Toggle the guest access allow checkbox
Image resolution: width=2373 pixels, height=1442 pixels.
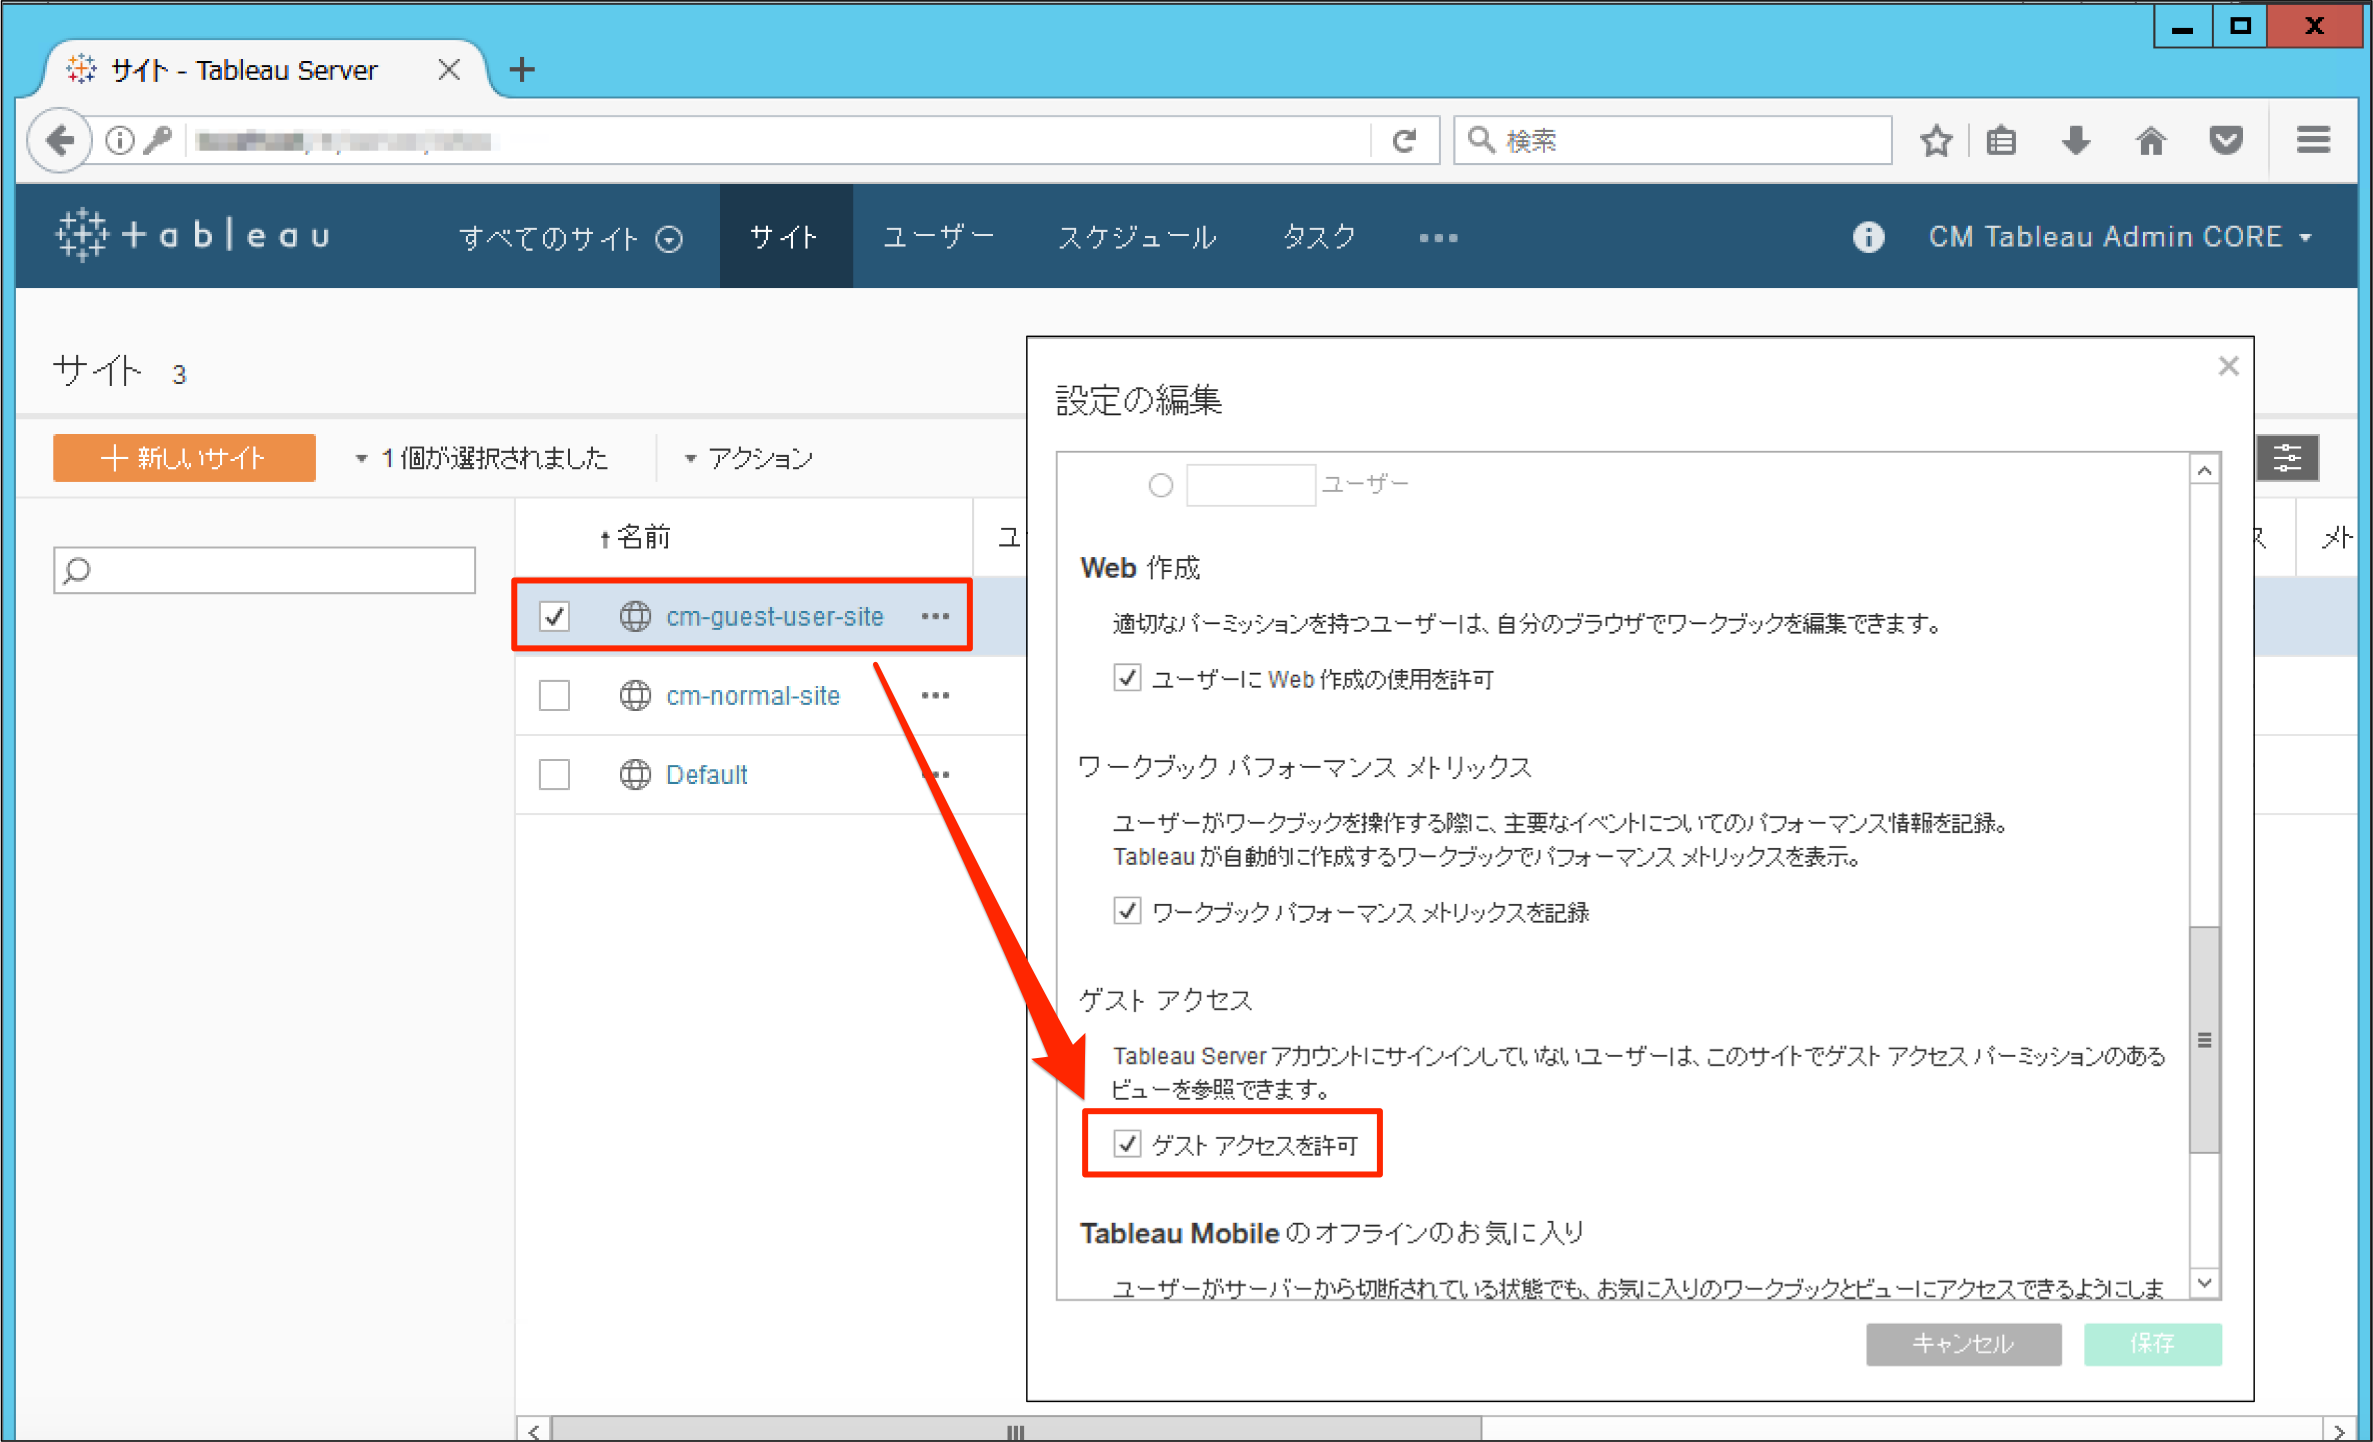coord(1127,1143)
